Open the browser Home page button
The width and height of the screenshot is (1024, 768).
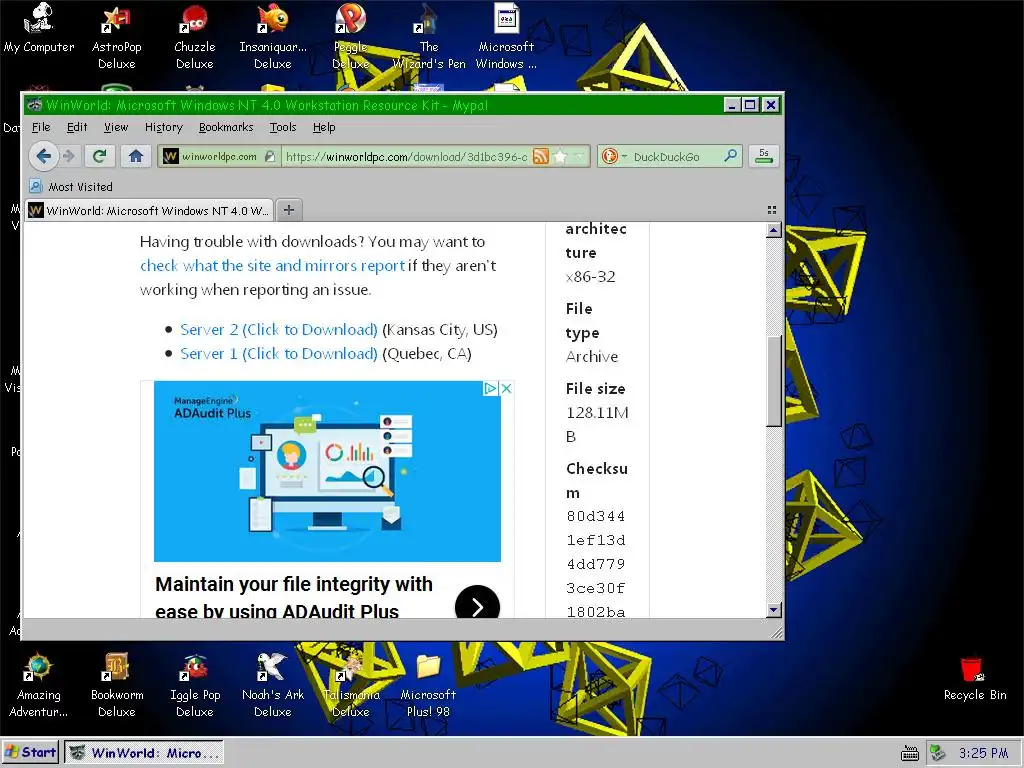coord(136,156)
